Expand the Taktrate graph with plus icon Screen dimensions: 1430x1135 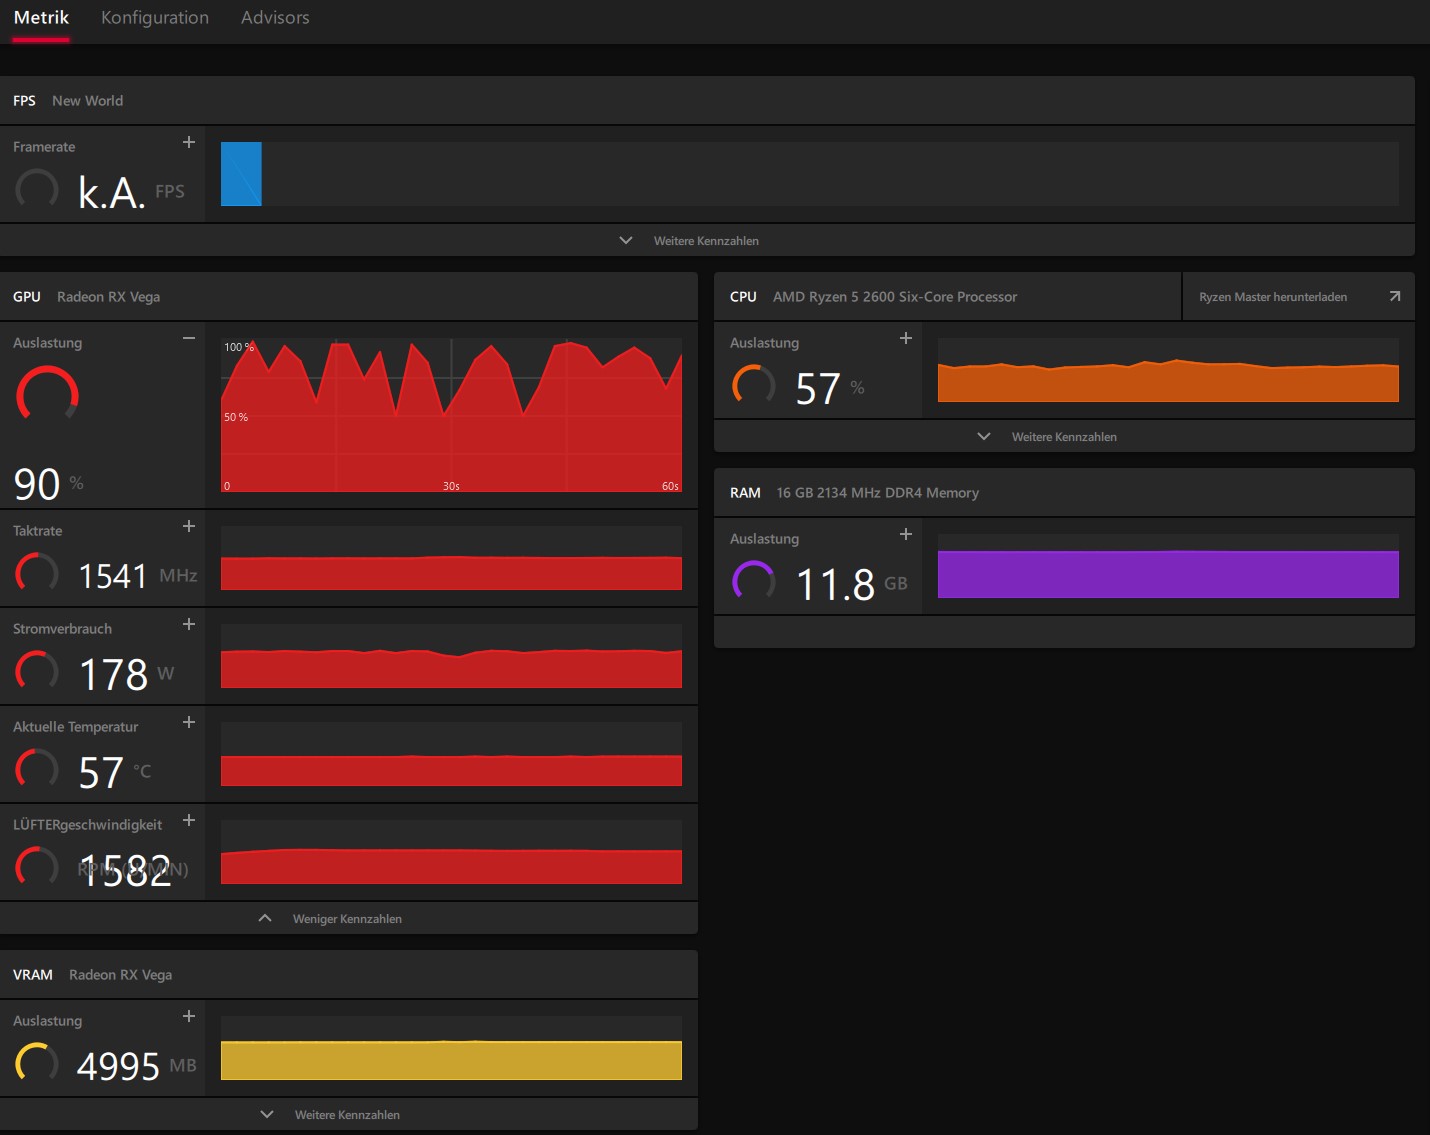click(189, 527)
